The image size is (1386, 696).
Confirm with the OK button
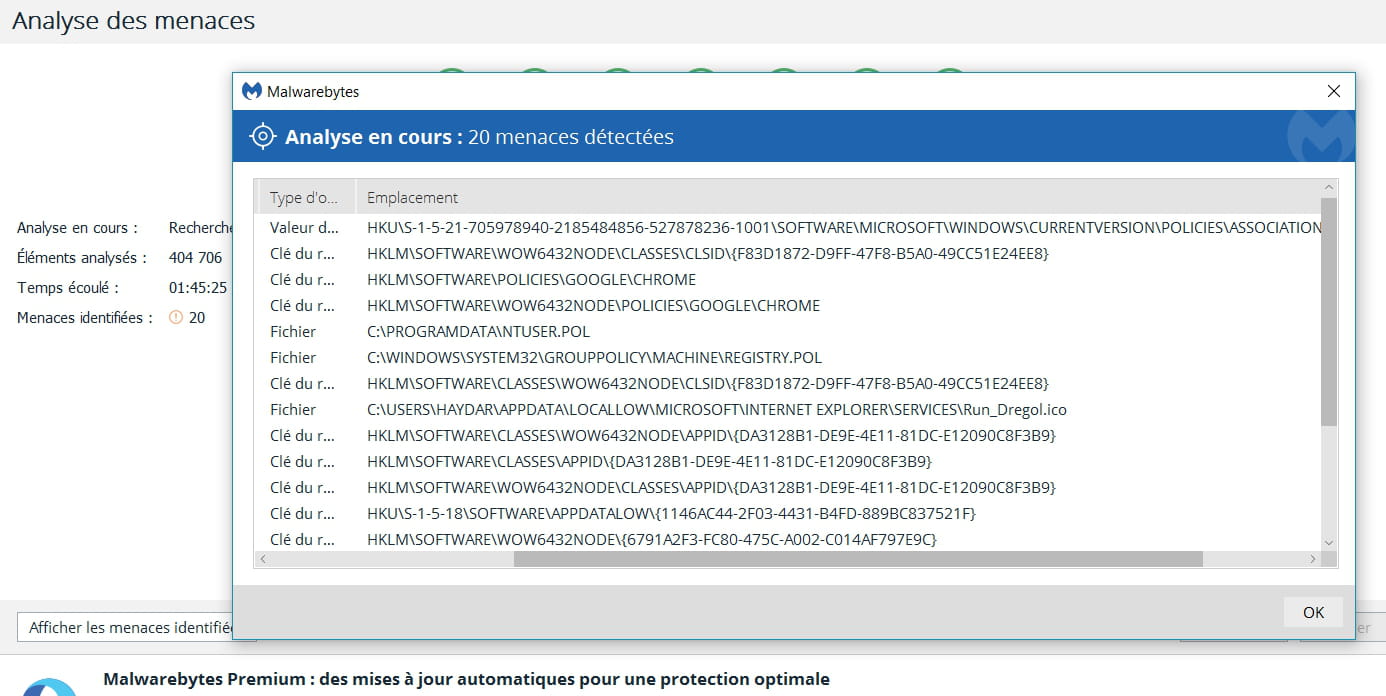pos(1314,612)
